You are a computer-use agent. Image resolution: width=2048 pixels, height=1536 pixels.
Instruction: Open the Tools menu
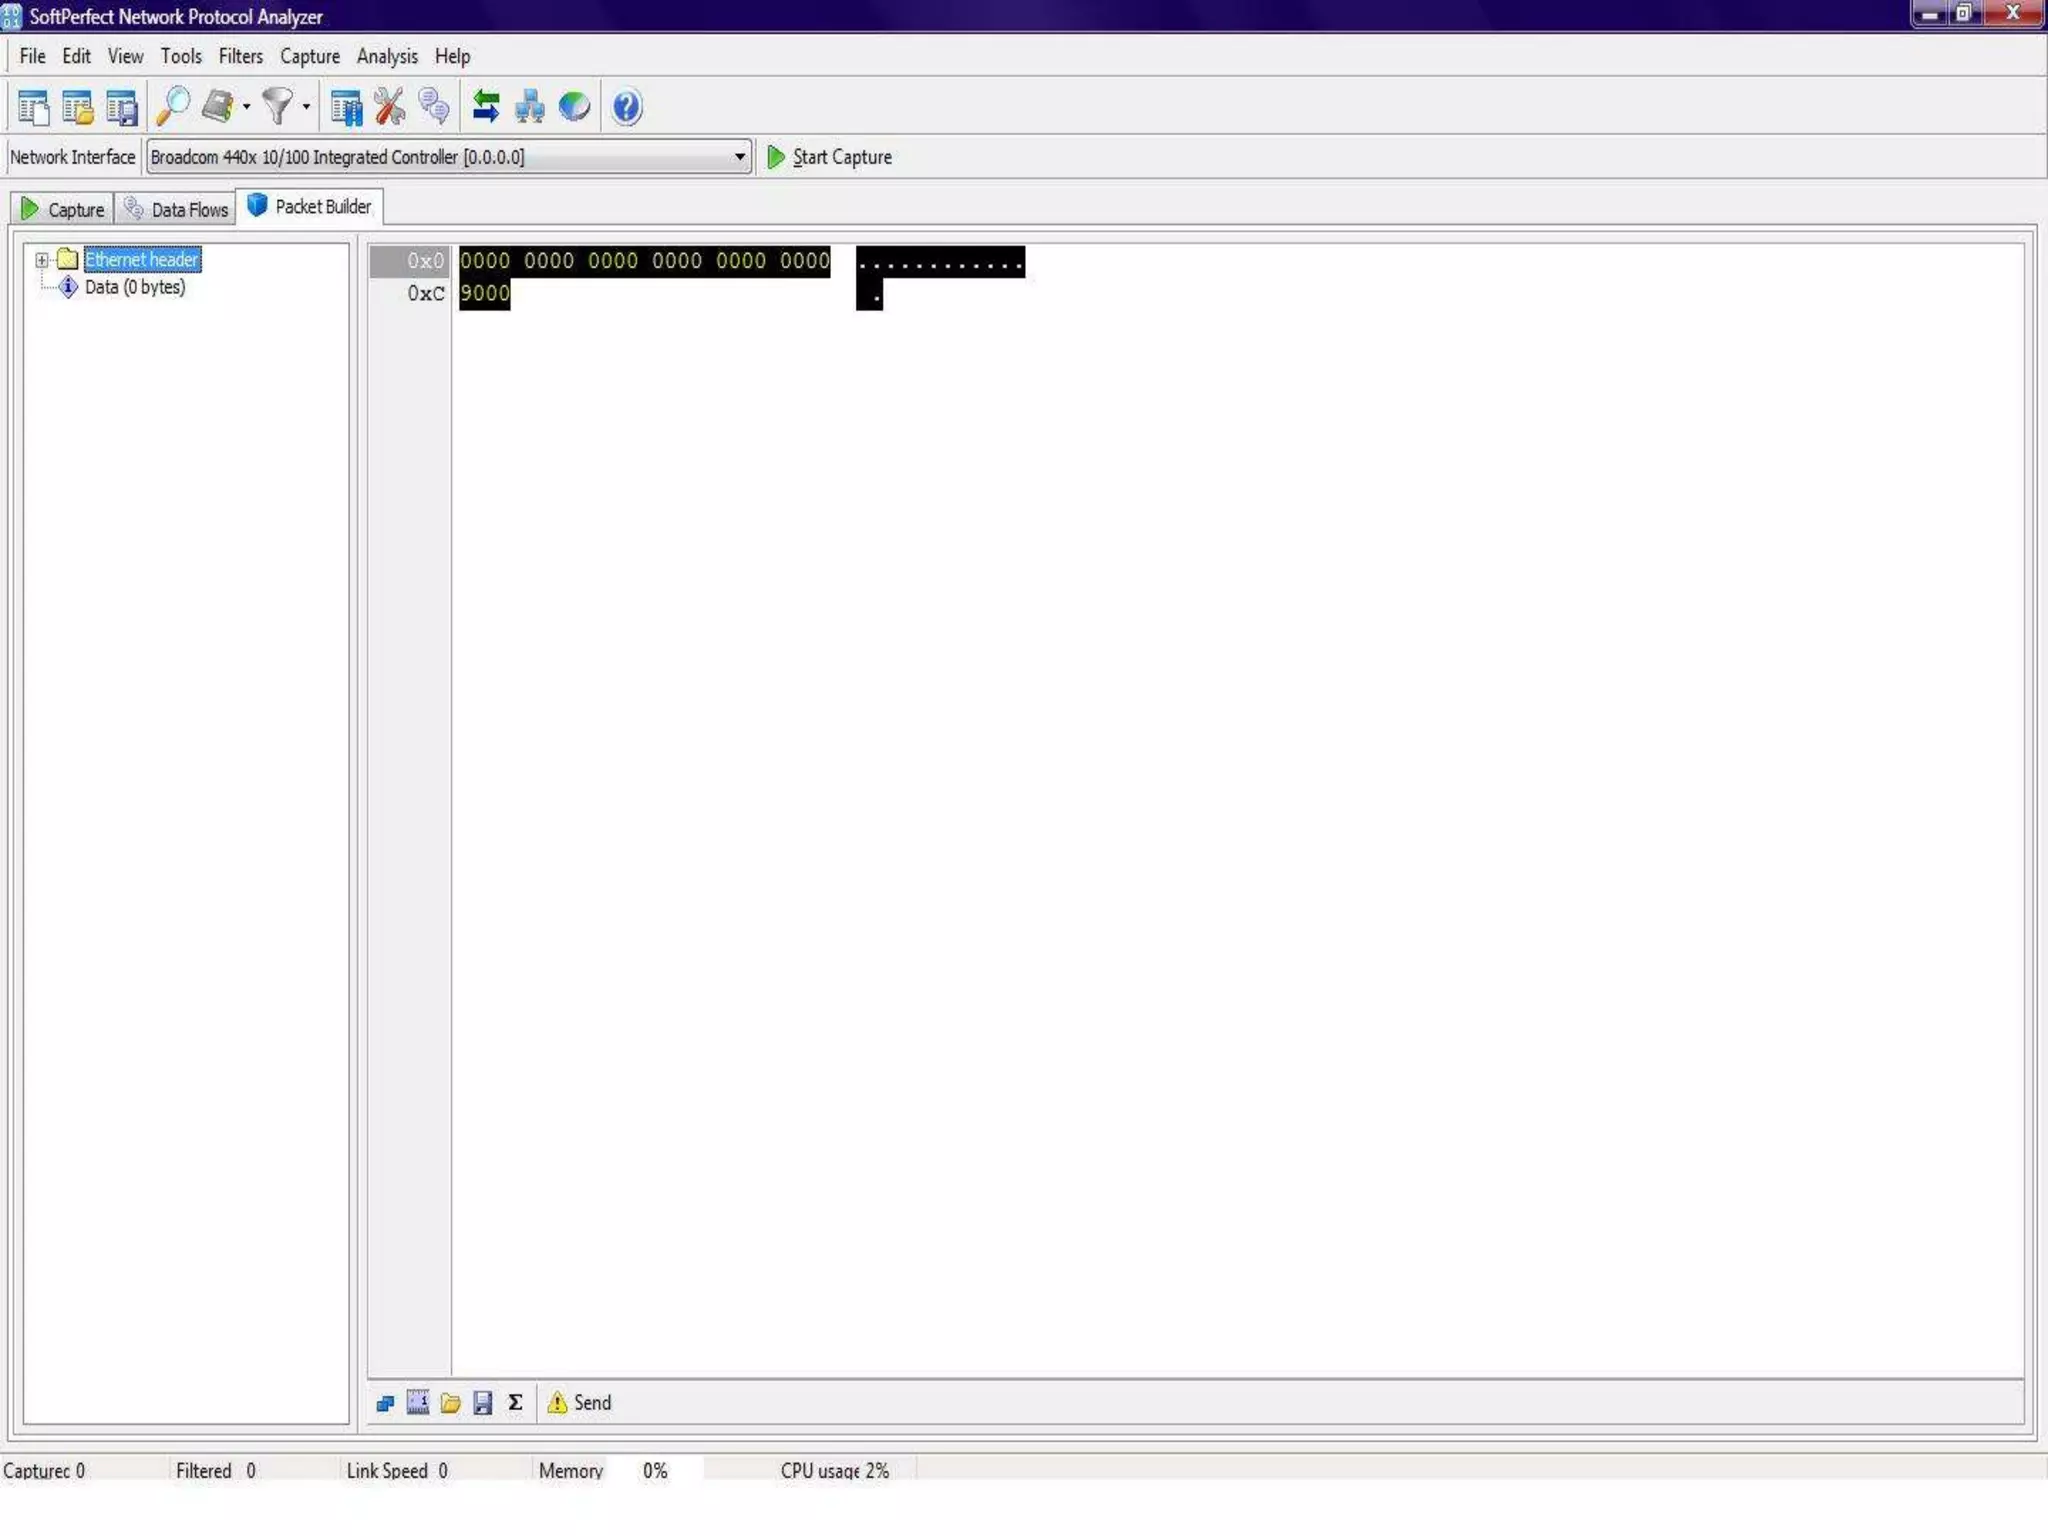coord(181,56)
